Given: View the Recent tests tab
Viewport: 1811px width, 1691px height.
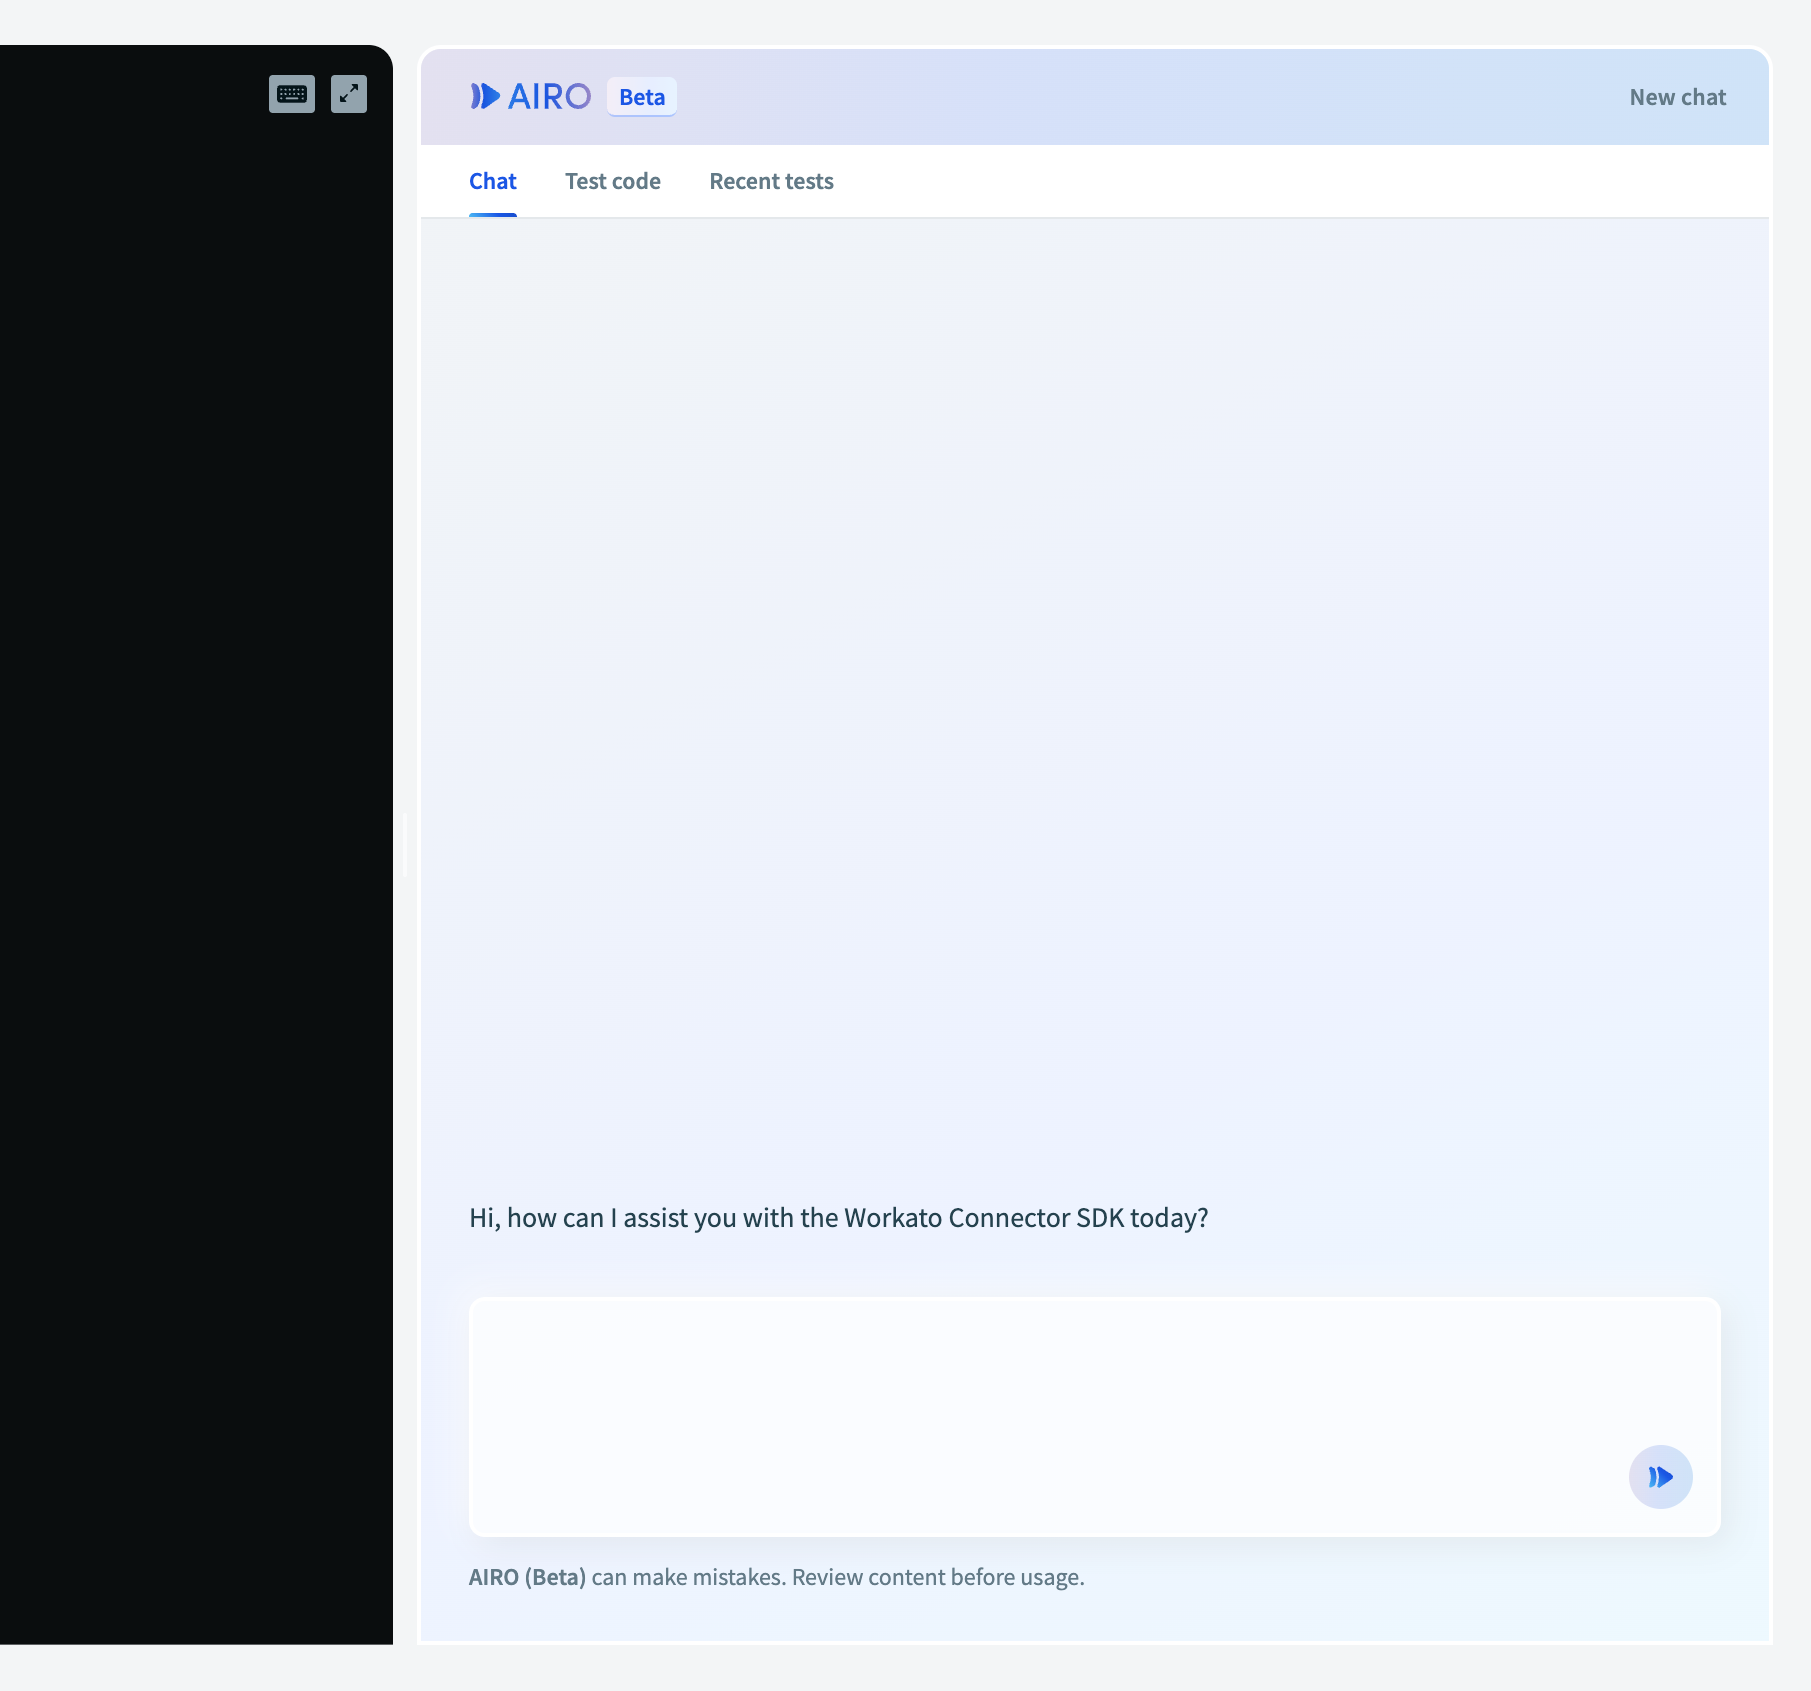Looking at the screenshot, I should click(x=771, y=181).
